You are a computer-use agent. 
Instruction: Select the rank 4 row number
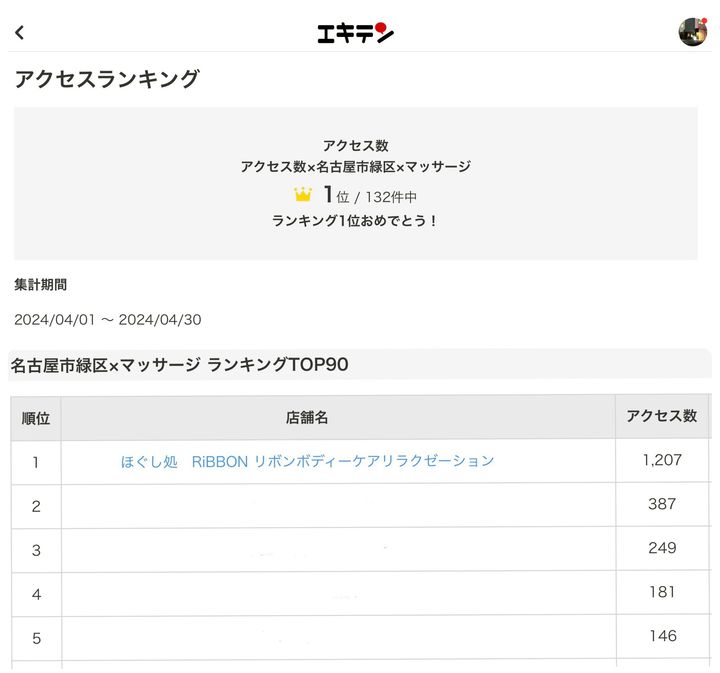point(36,594)
